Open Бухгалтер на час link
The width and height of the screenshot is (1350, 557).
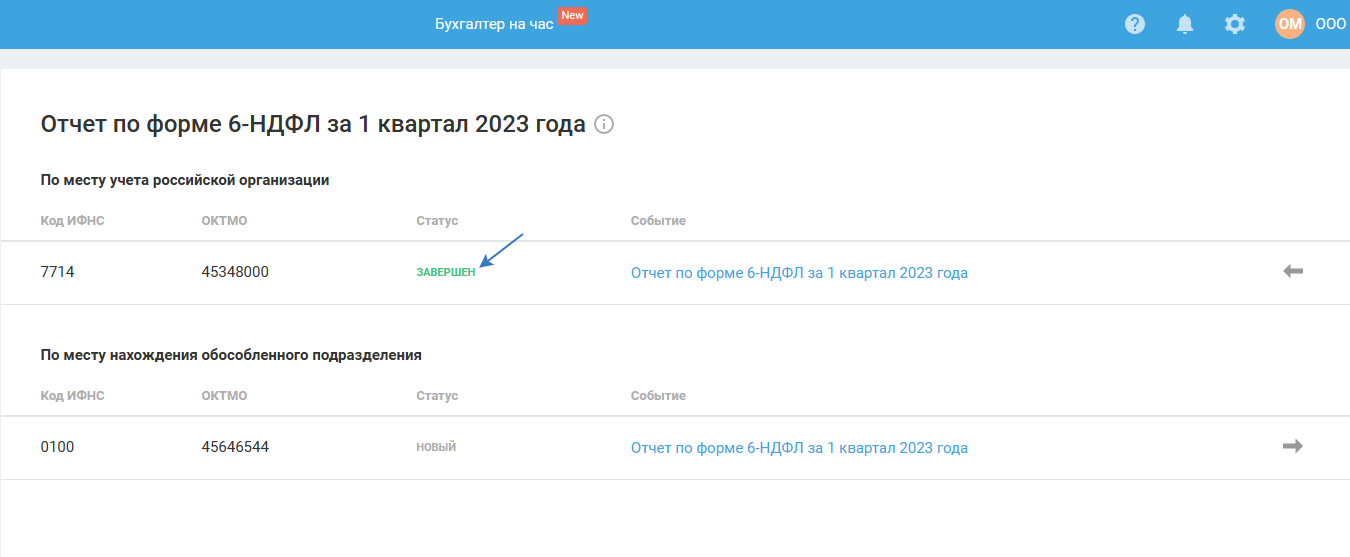(x=494, y=25)
